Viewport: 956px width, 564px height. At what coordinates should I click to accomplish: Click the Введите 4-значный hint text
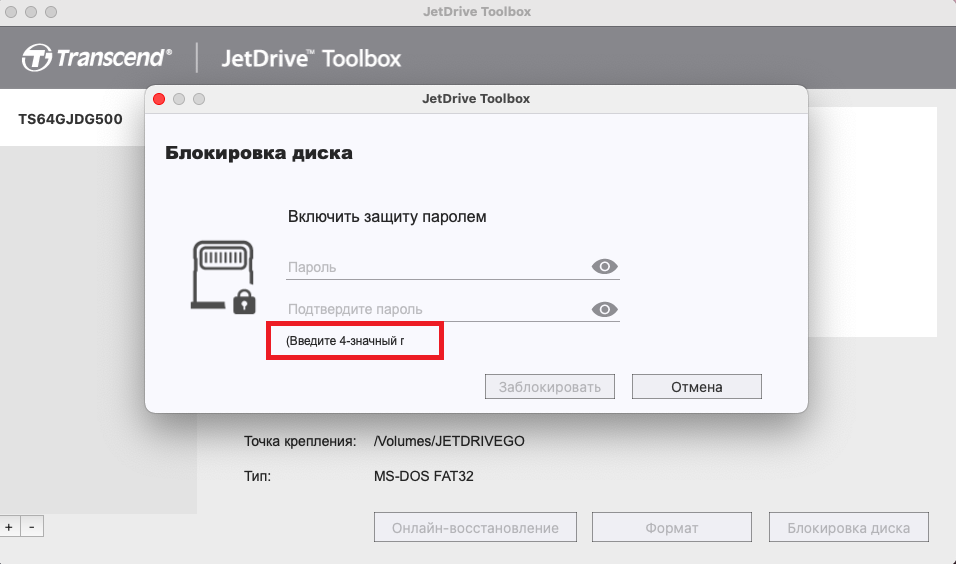pyautogui.click(x=345, y=341)
